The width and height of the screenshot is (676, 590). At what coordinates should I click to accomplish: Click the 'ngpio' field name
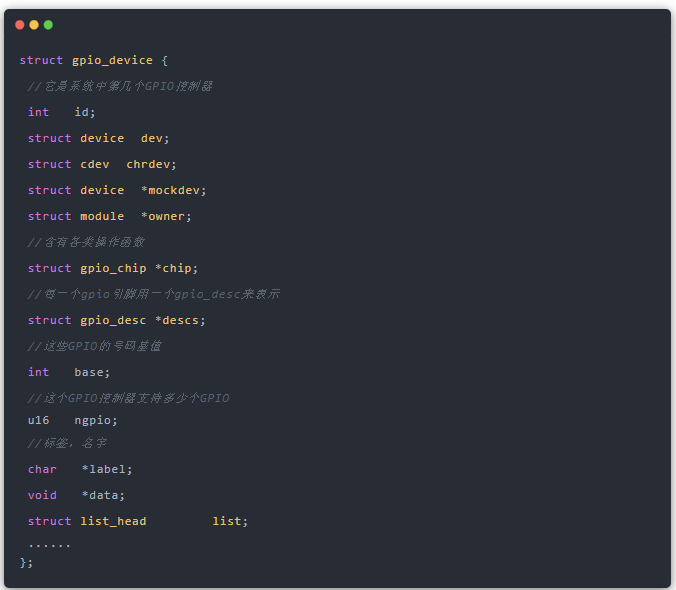(x=93, y=420)
